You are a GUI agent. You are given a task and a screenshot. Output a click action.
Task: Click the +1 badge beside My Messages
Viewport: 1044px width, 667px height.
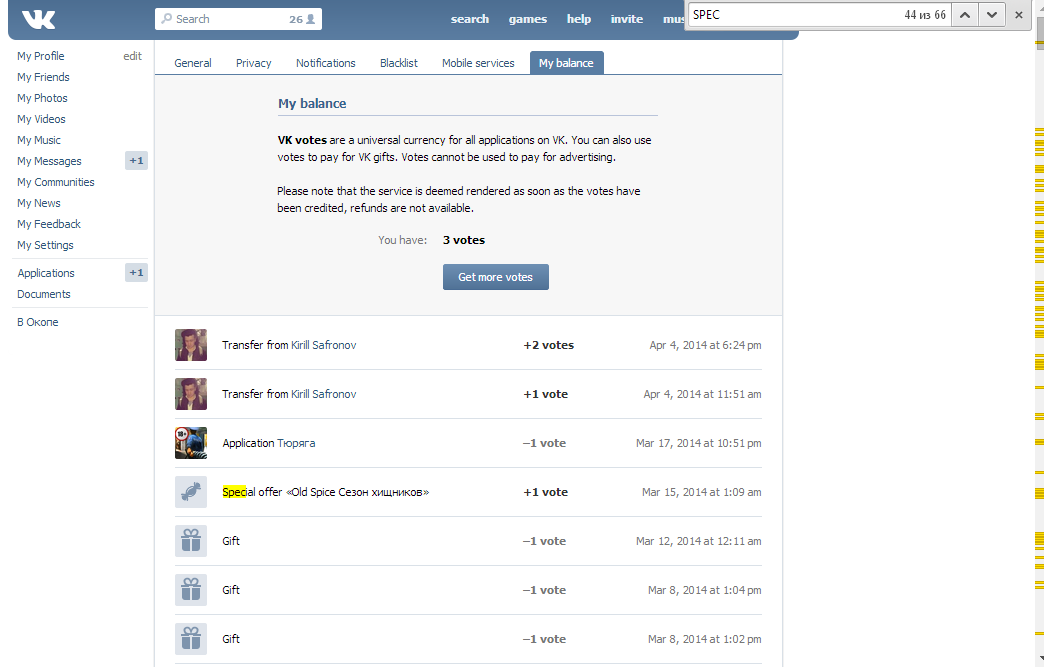coord(136,160)
